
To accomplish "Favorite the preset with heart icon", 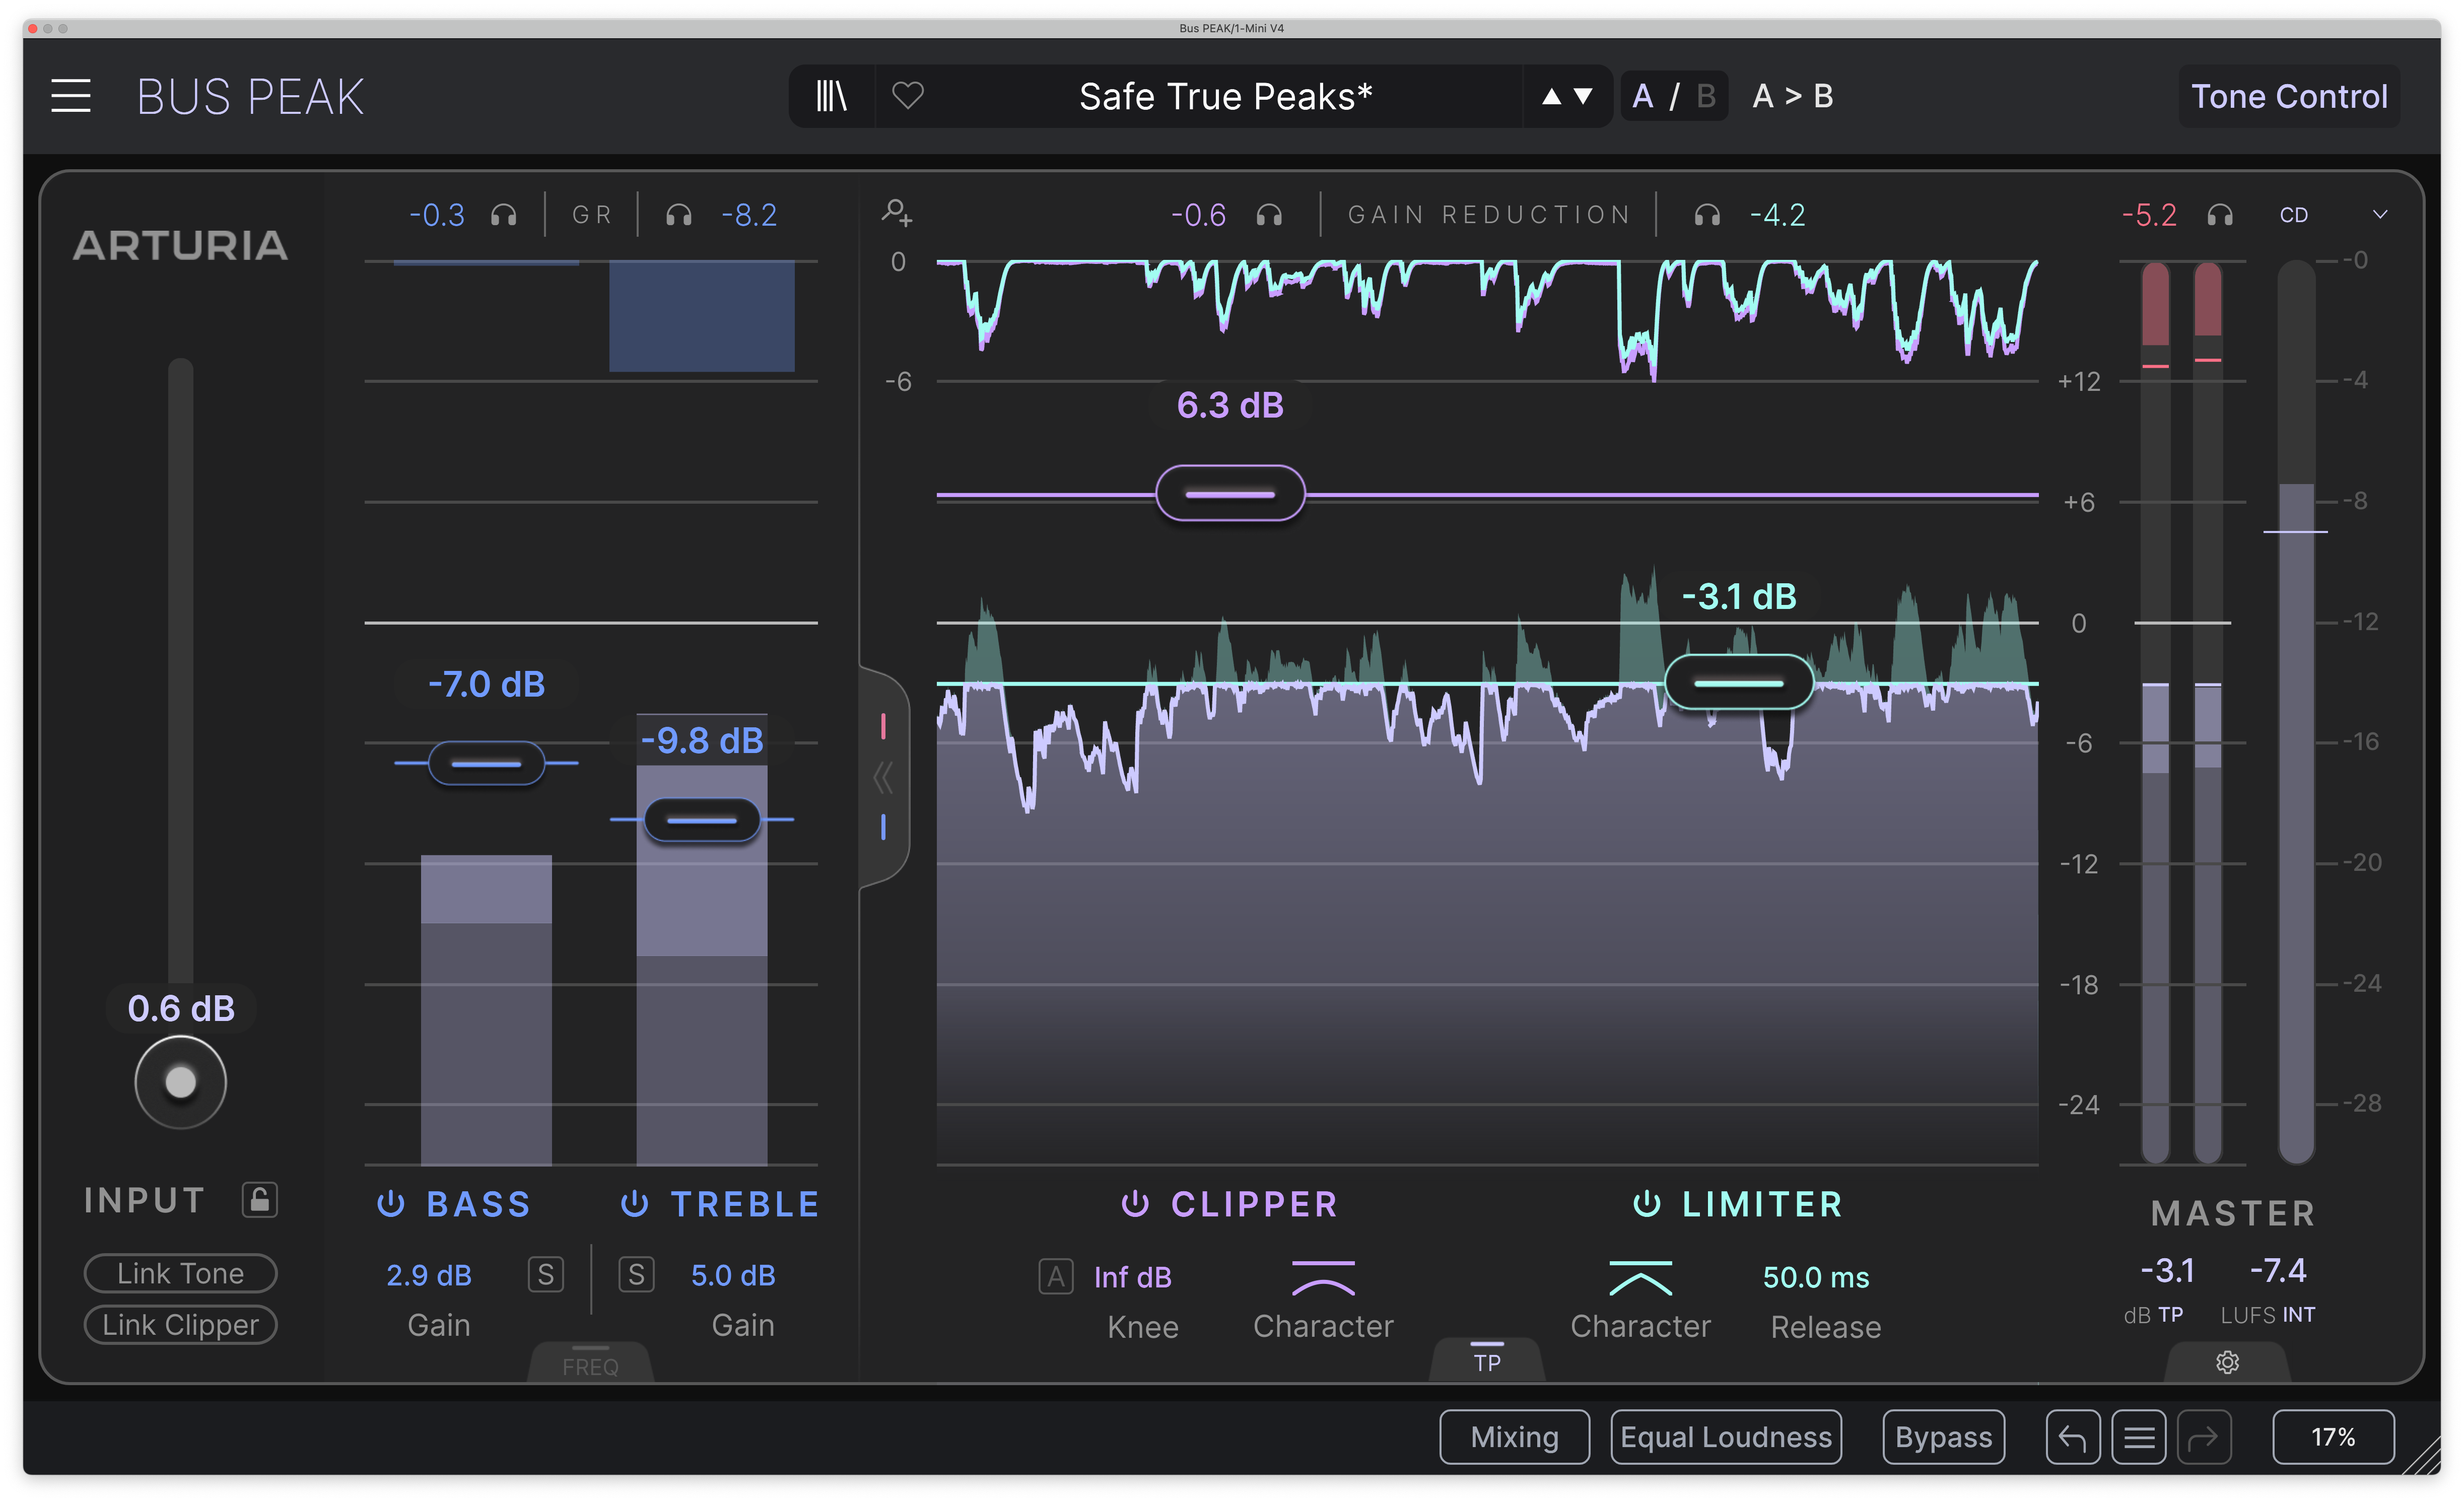I will 908,96.
